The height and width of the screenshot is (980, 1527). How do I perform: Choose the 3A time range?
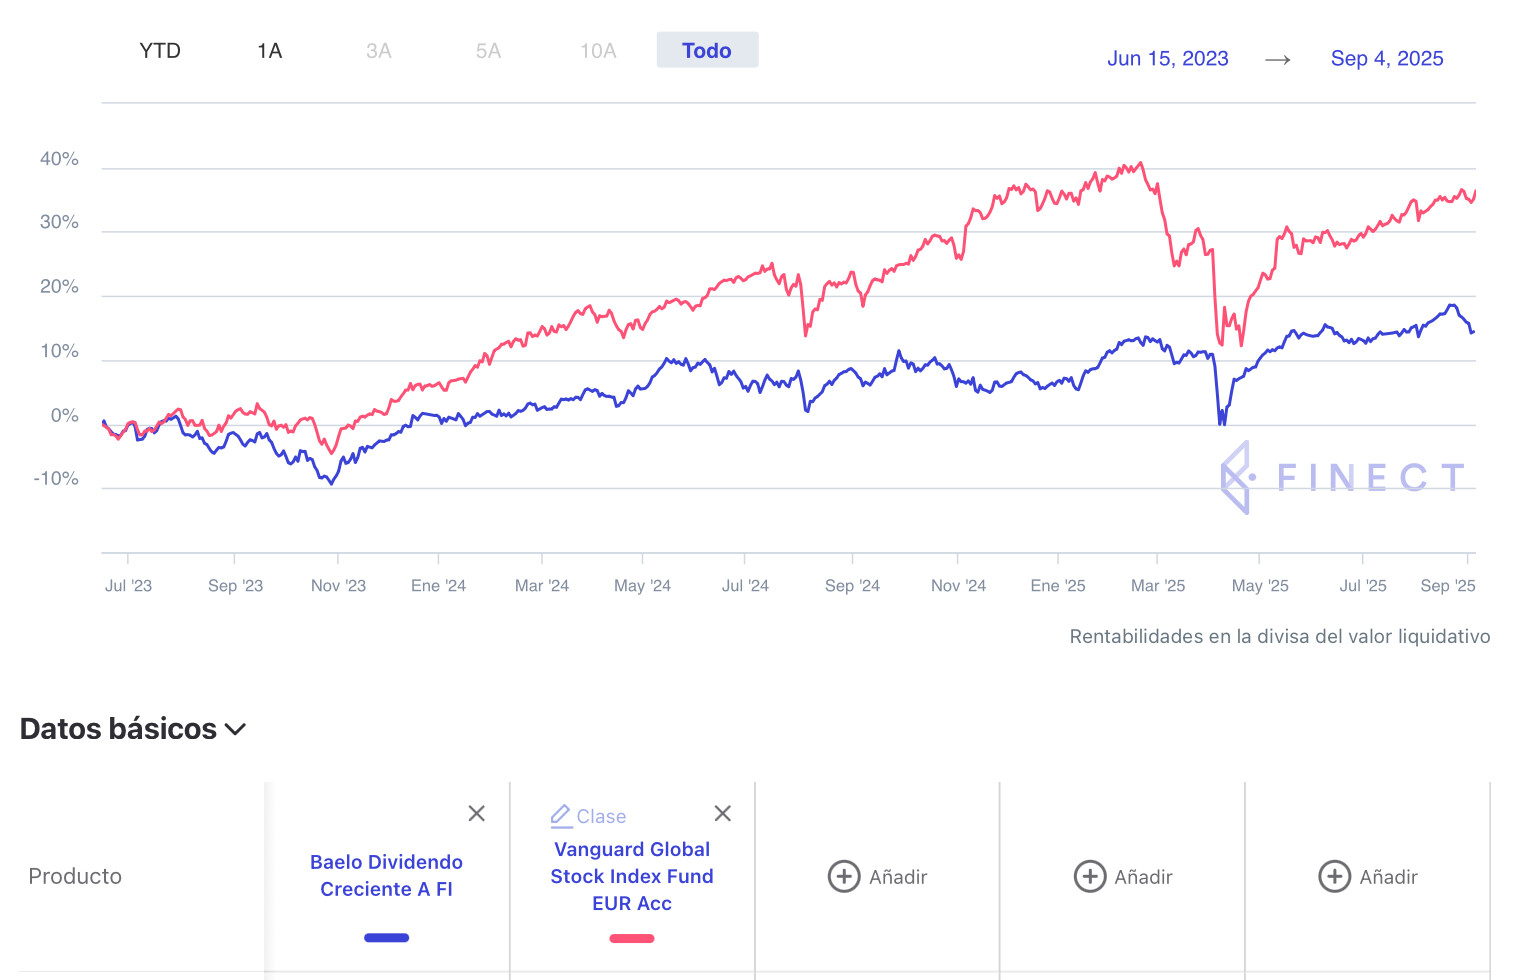click(378, 51)
